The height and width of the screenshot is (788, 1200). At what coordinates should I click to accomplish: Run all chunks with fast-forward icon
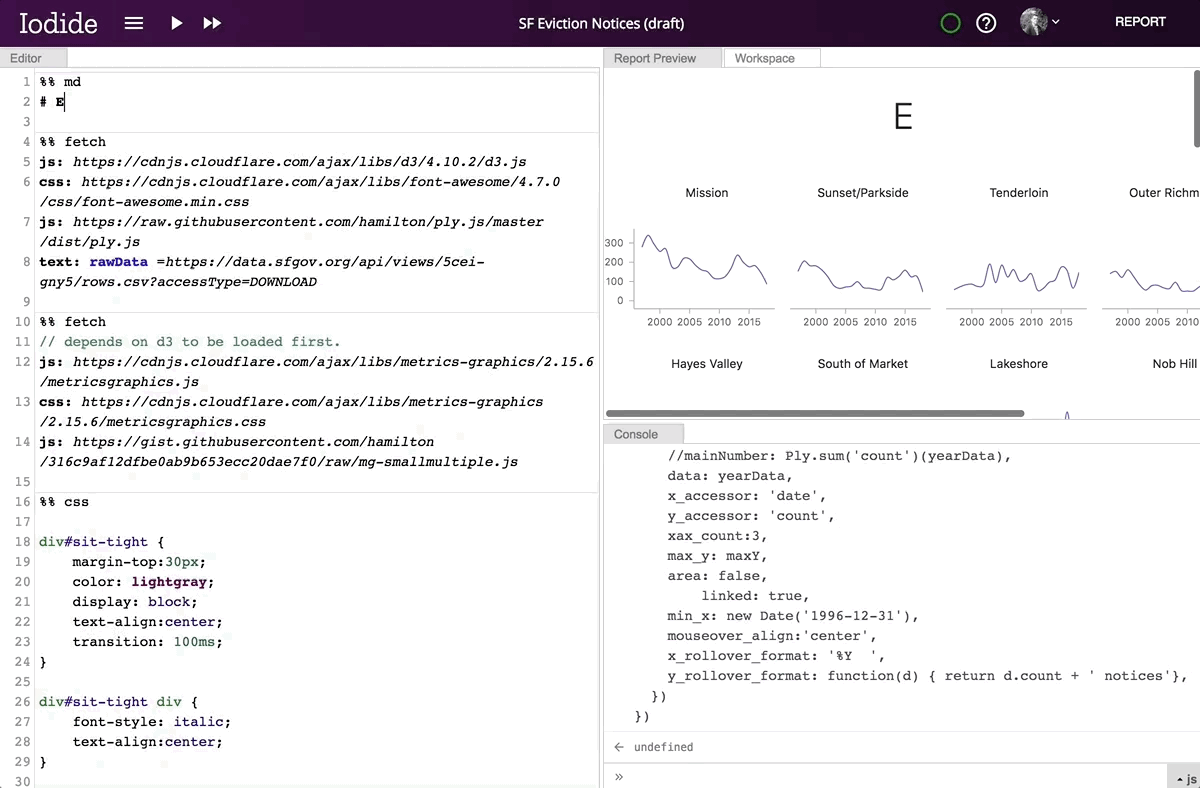point(212,23)
